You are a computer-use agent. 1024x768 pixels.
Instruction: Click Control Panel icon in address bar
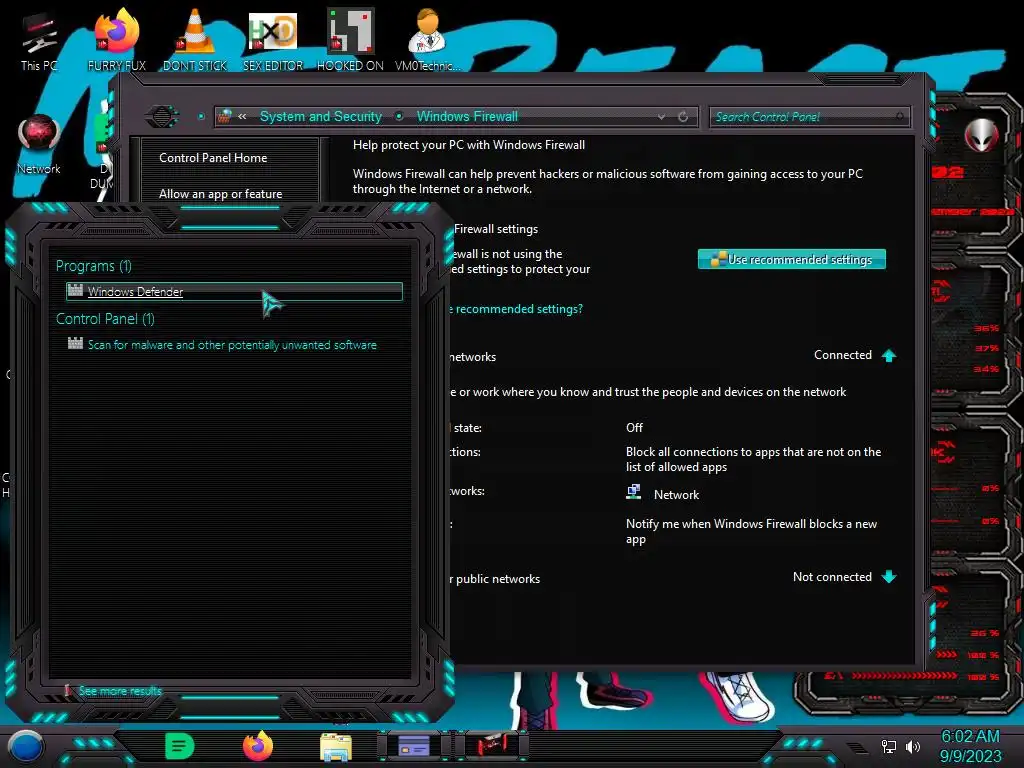pyautogui.click(x=225, y=116)
